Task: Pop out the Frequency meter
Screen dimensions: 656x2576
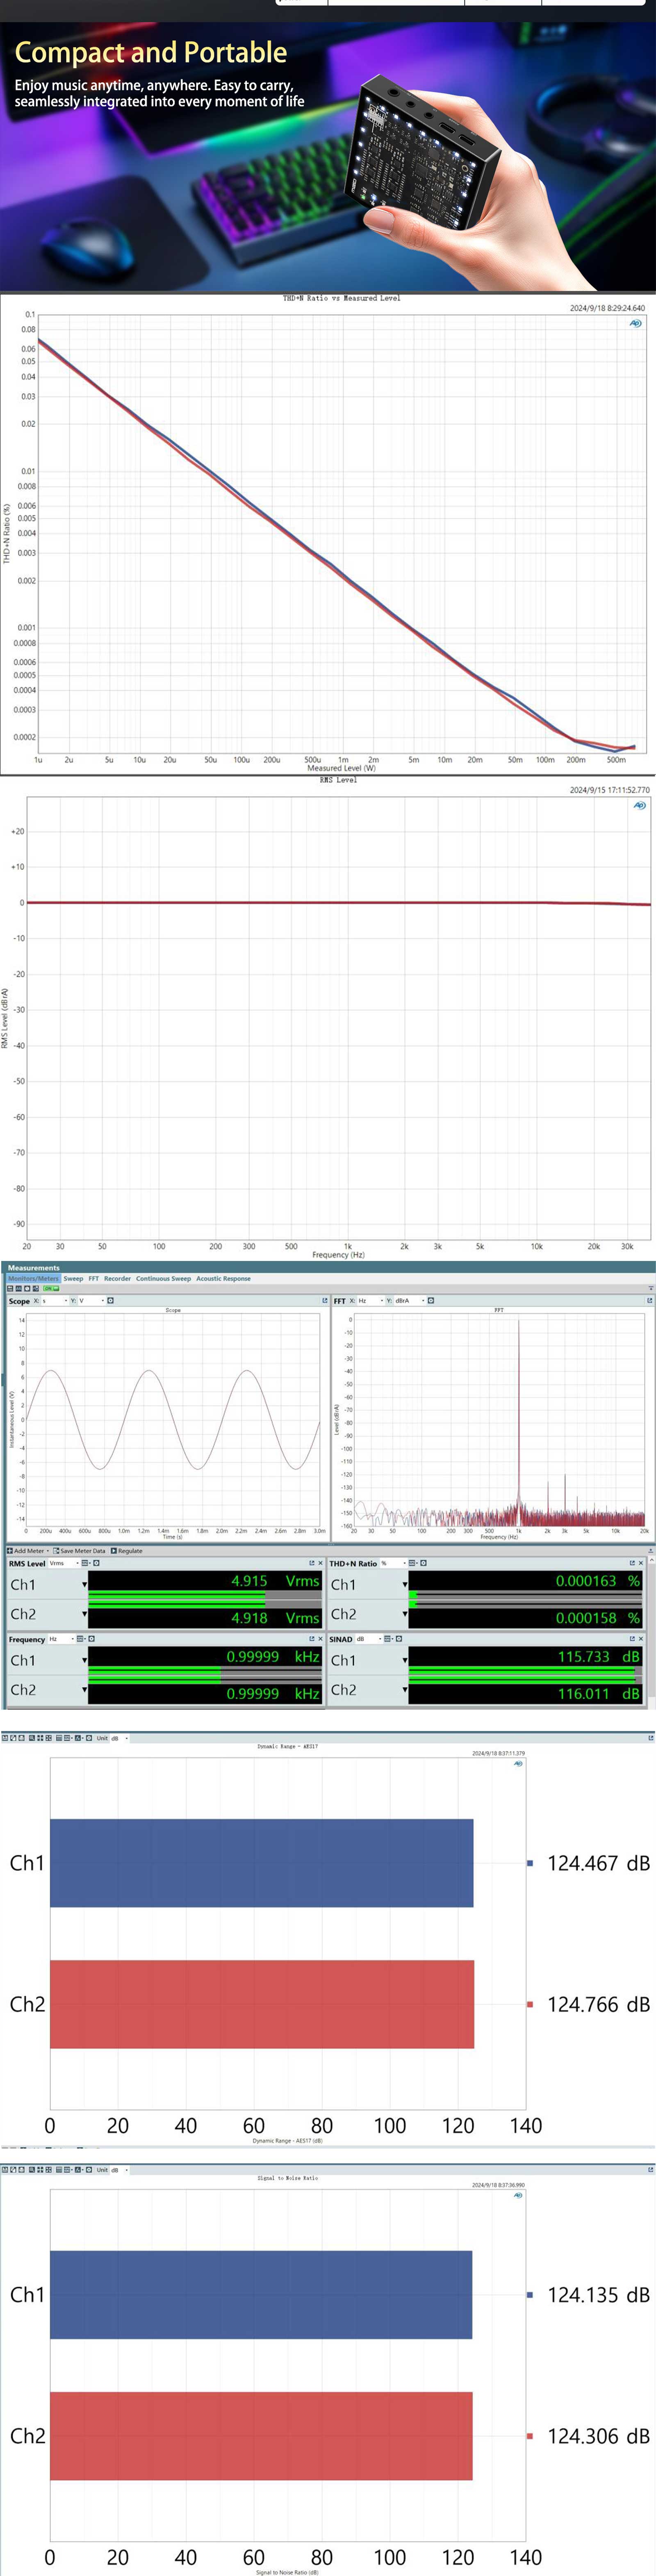Action: click(311, 1639)
